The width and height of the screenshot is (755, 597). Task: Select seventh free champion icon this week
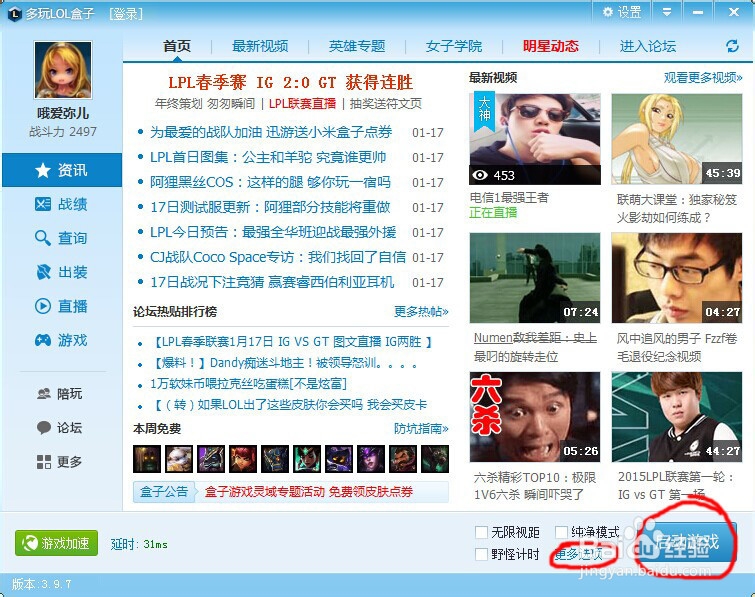[339, 459]
